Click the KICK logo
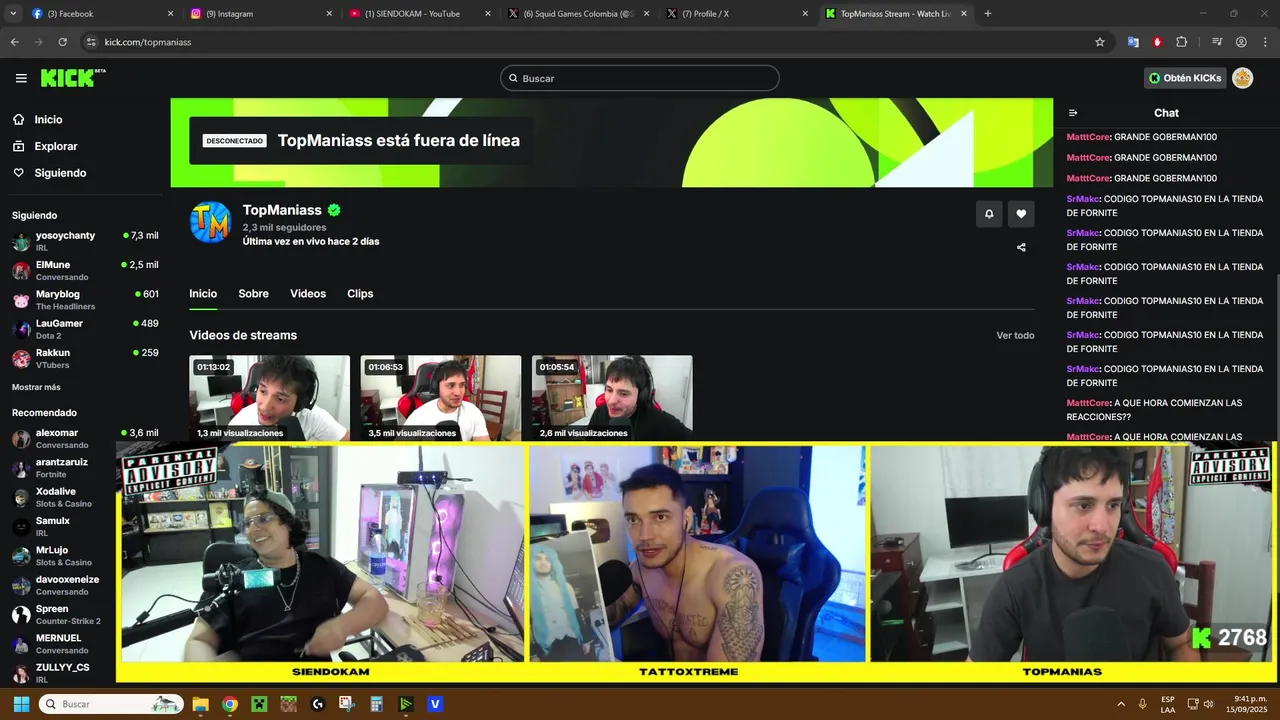 (73, 78)
